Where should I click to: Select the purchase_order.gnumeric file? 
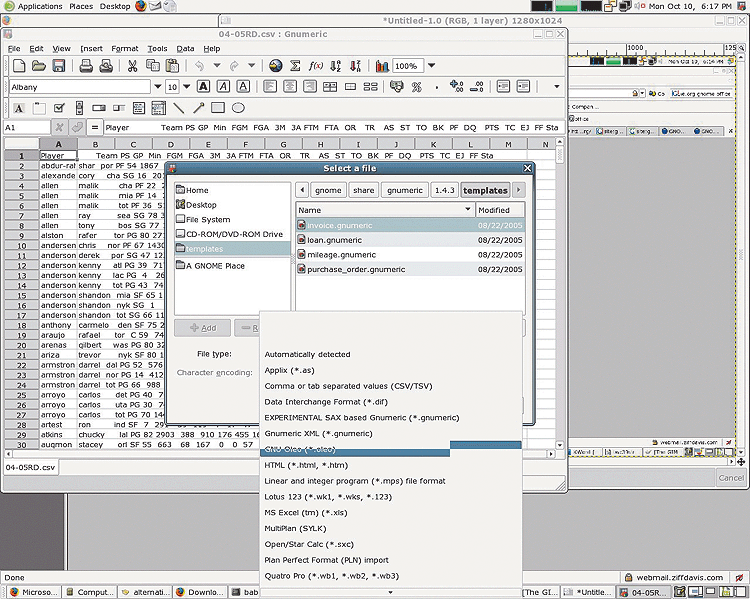(x=410, y=269)
